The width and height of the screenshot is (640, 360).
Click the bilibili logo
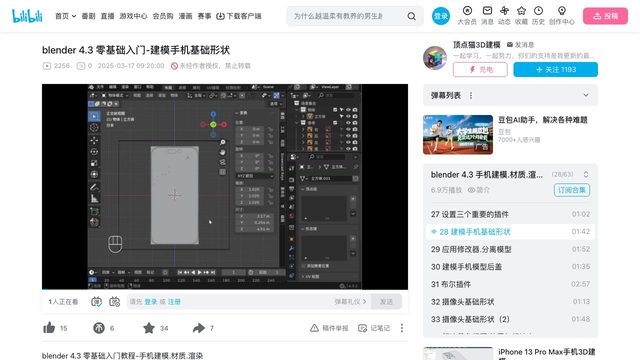click(27, 16)
